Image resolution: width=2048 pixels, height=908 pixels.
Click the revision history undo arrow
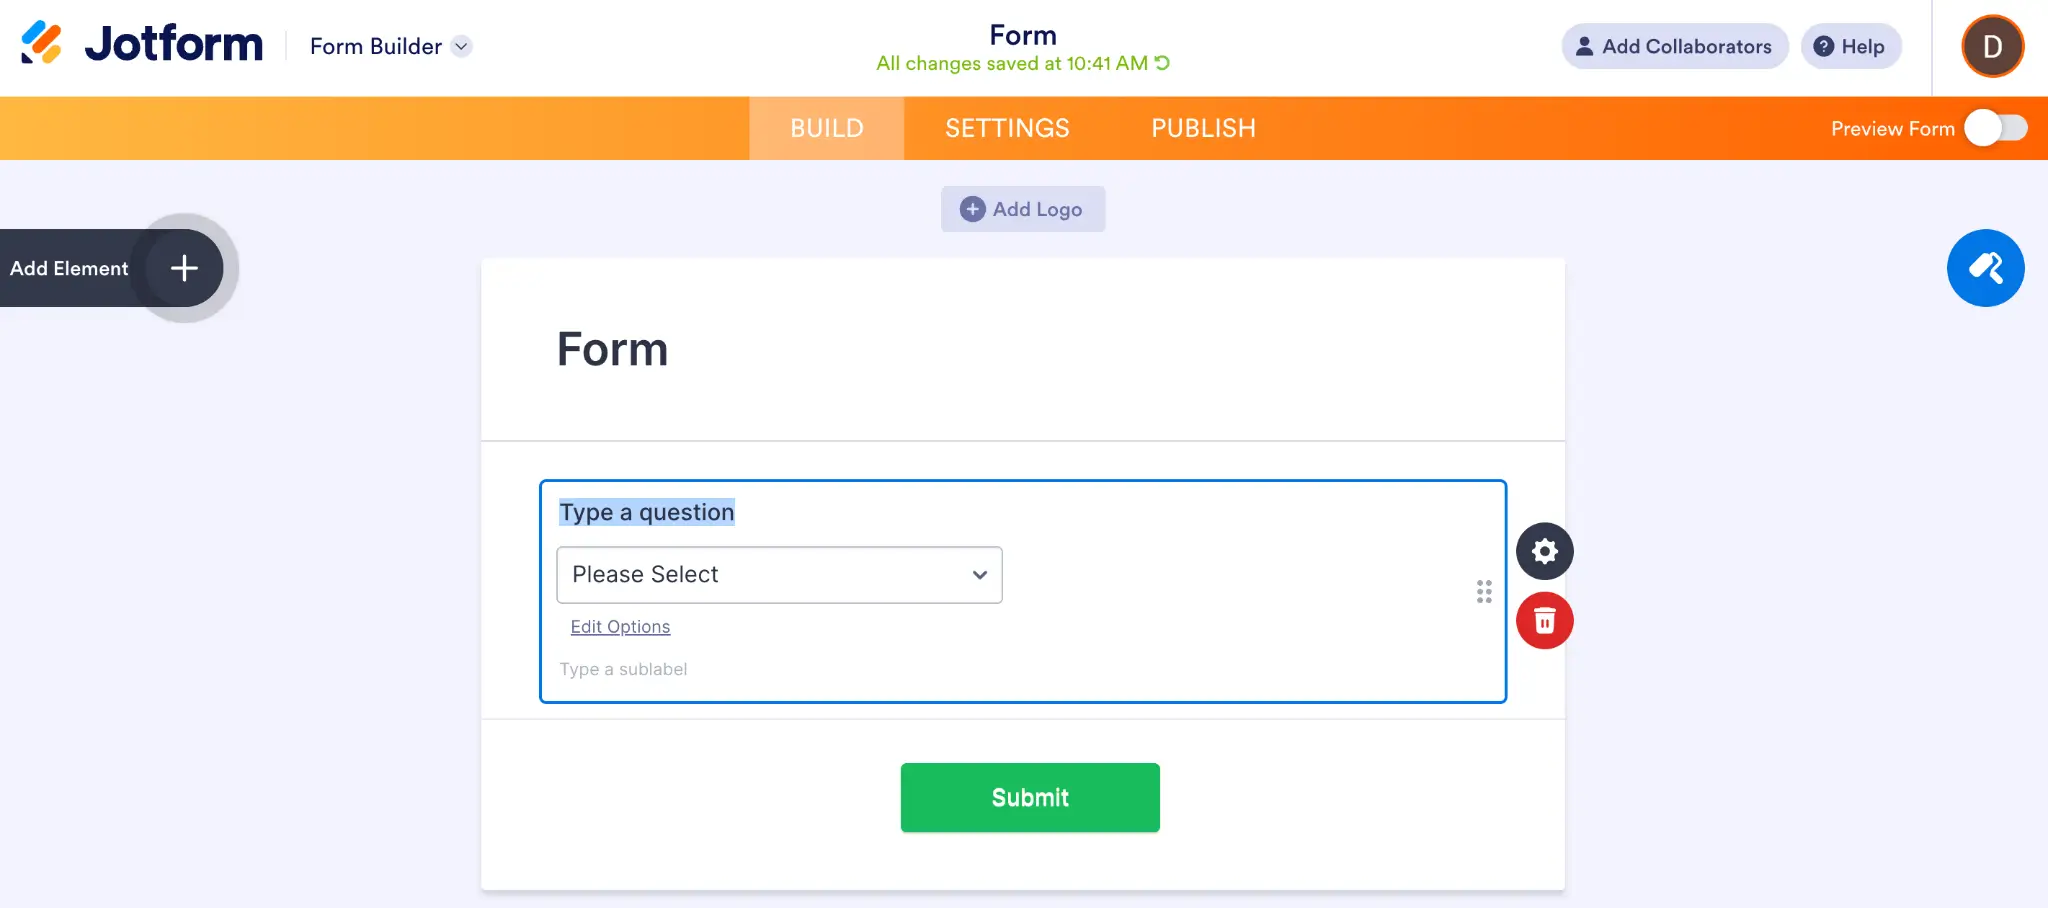pos(1158,63)
